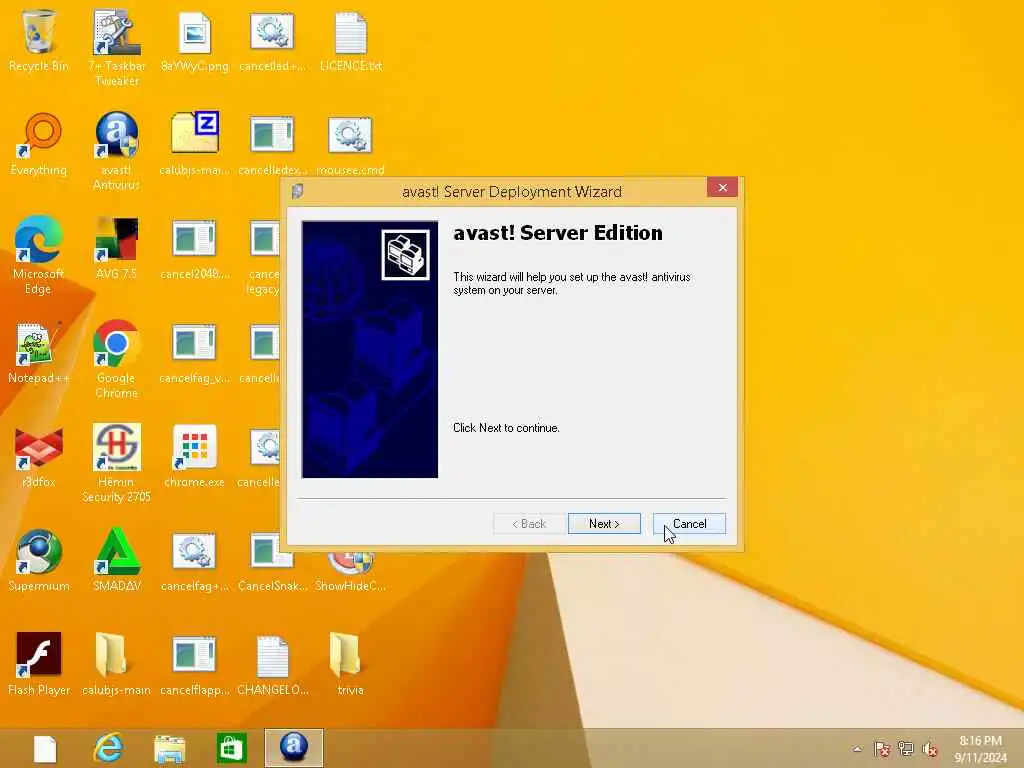Open the Supermium browser shortcut

(x=39, y=560)
